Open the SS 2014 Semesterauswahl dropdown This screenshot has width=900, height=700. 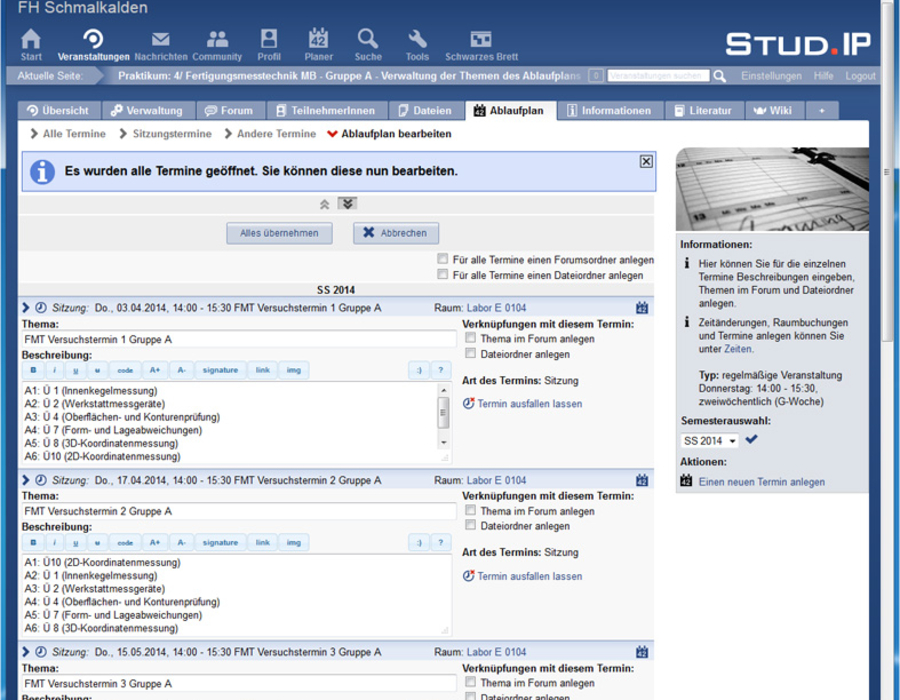tap(709, 441)
